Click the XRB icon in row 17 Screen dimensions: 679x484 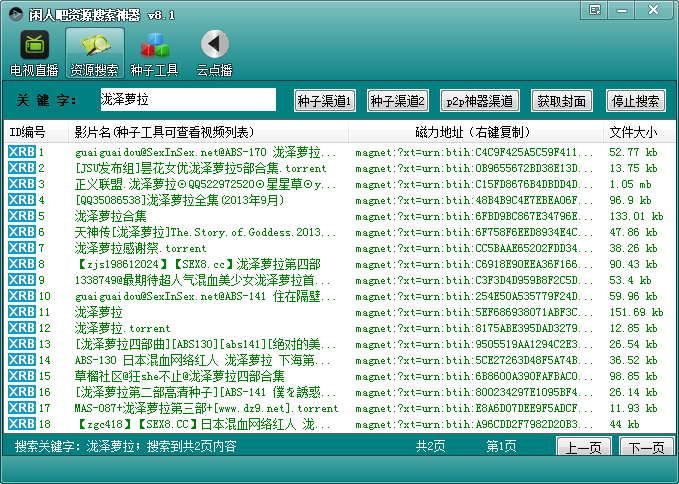(x=22, y=408)
